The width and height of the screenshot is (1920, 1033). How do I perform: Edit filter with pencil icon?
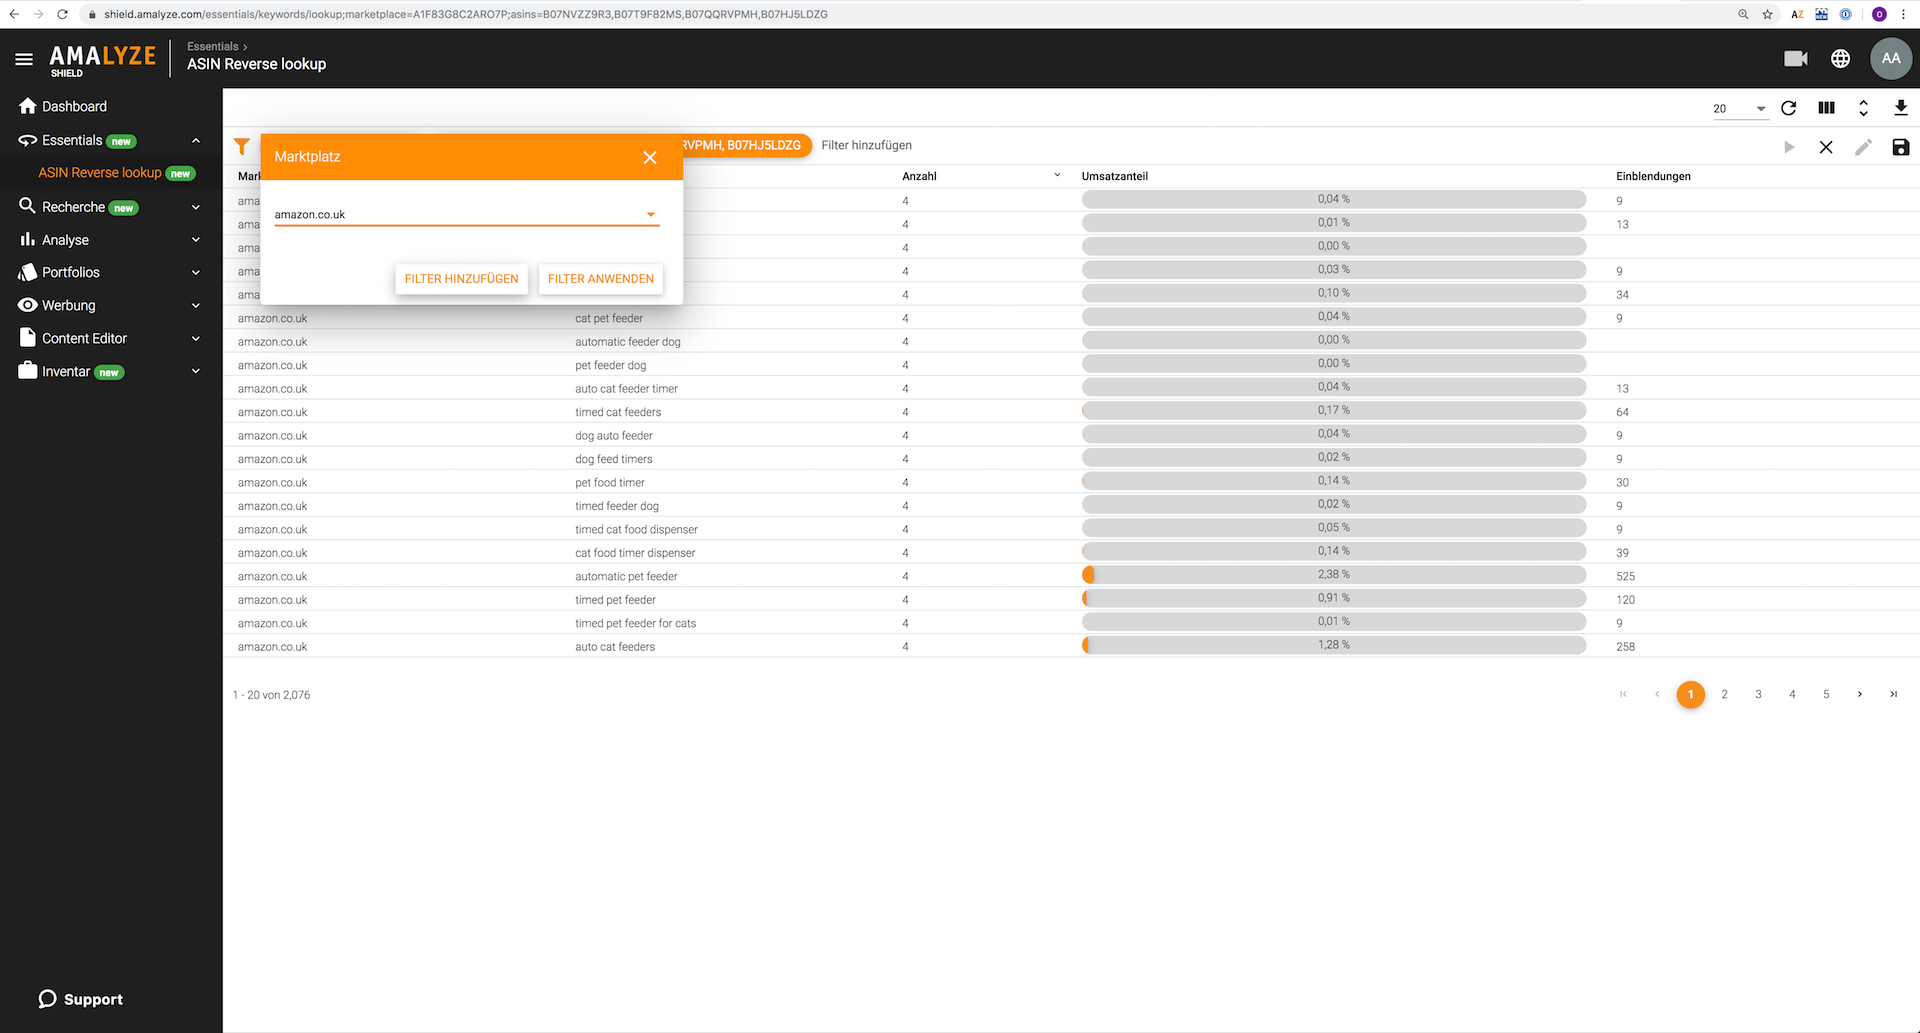(1863, 147)
